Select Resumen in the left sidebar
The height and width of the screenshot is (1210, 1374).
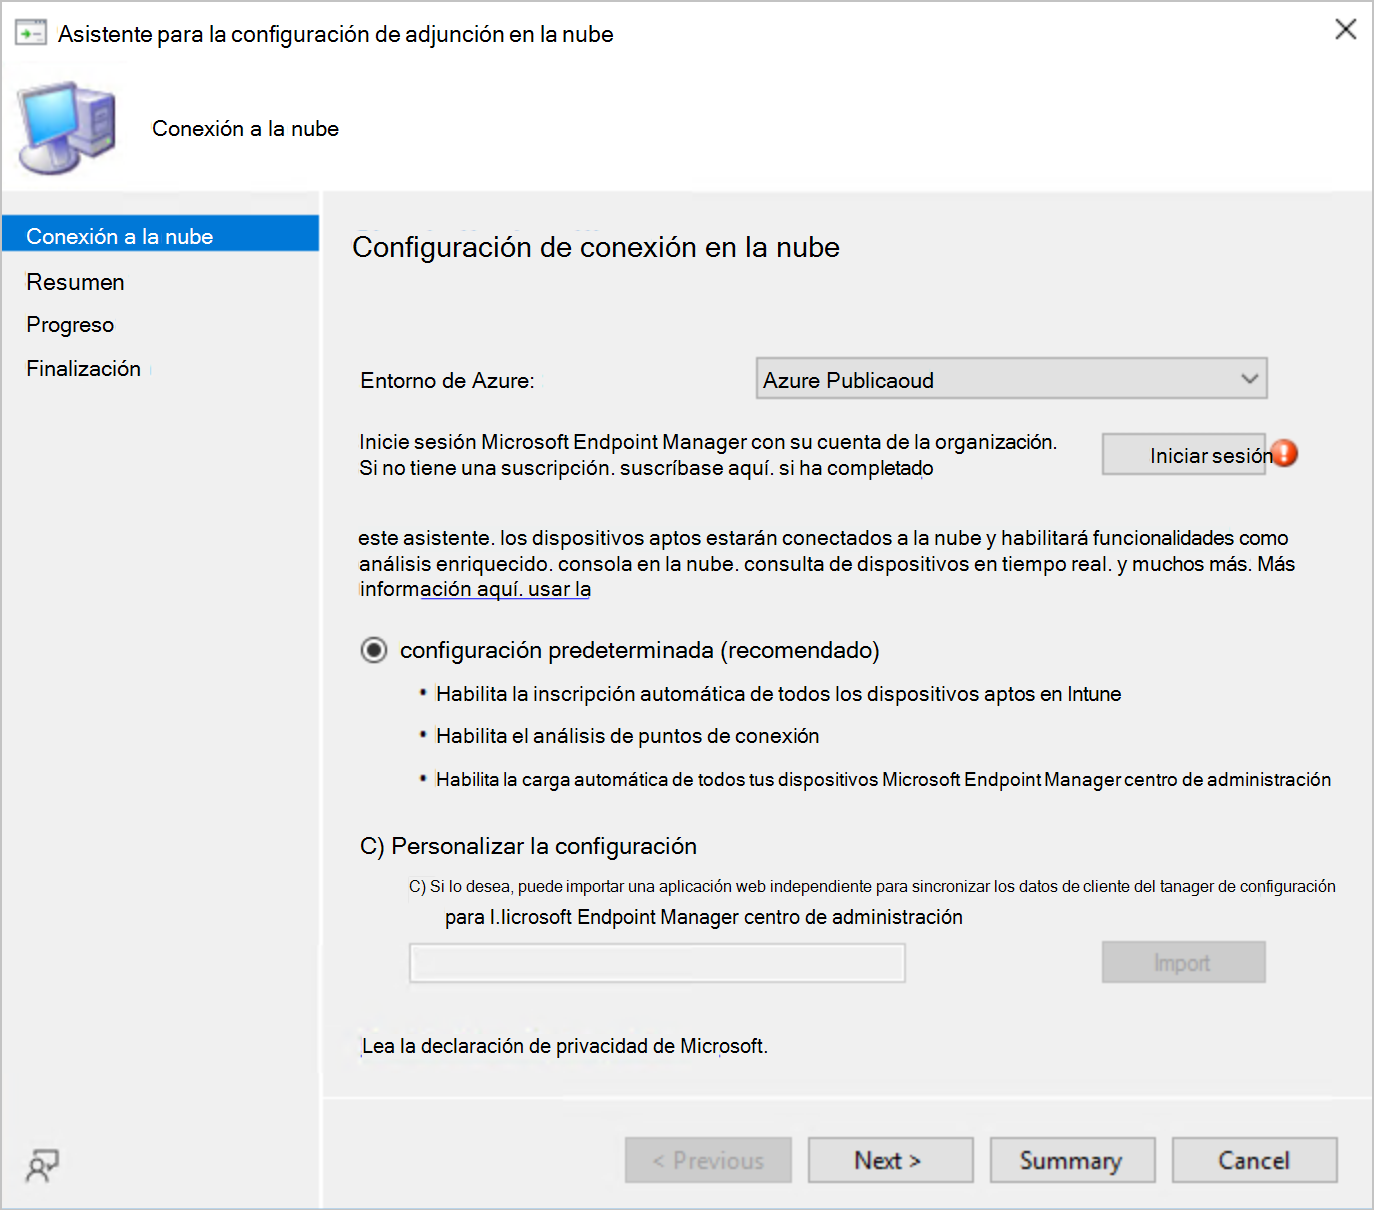[75, 282]
